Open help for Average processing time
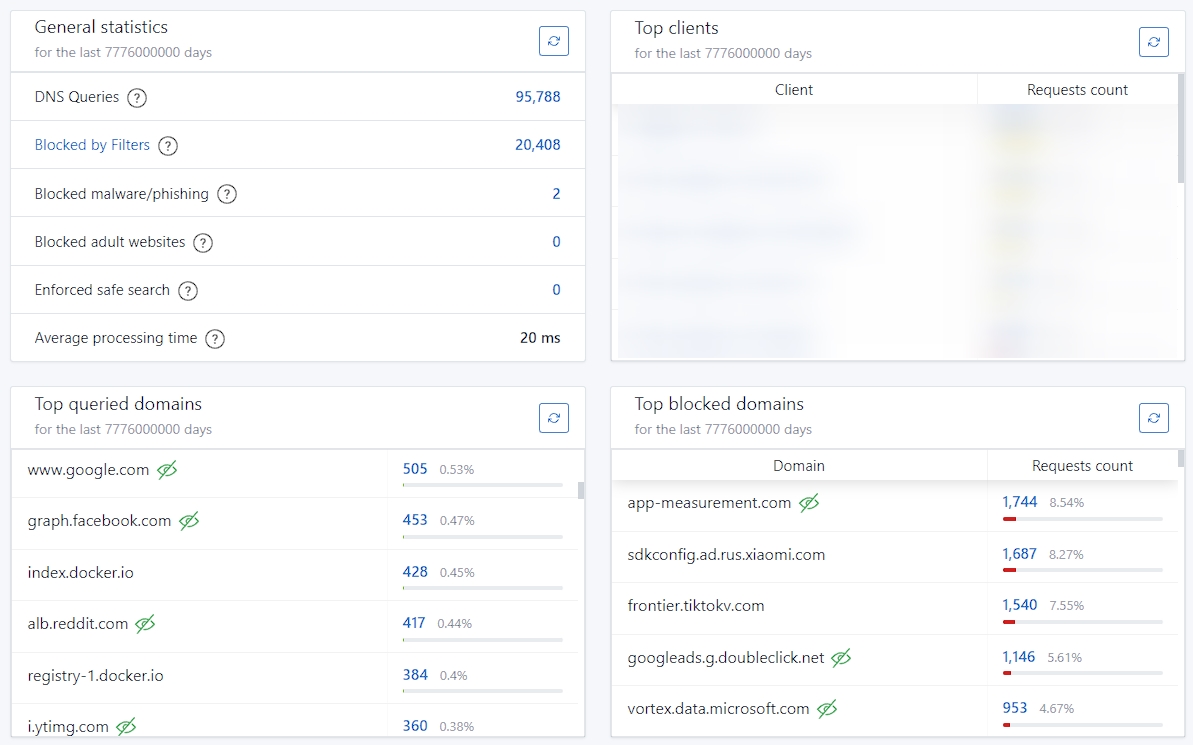This screenshot has width=1193, height=745. tap(214, 339)
